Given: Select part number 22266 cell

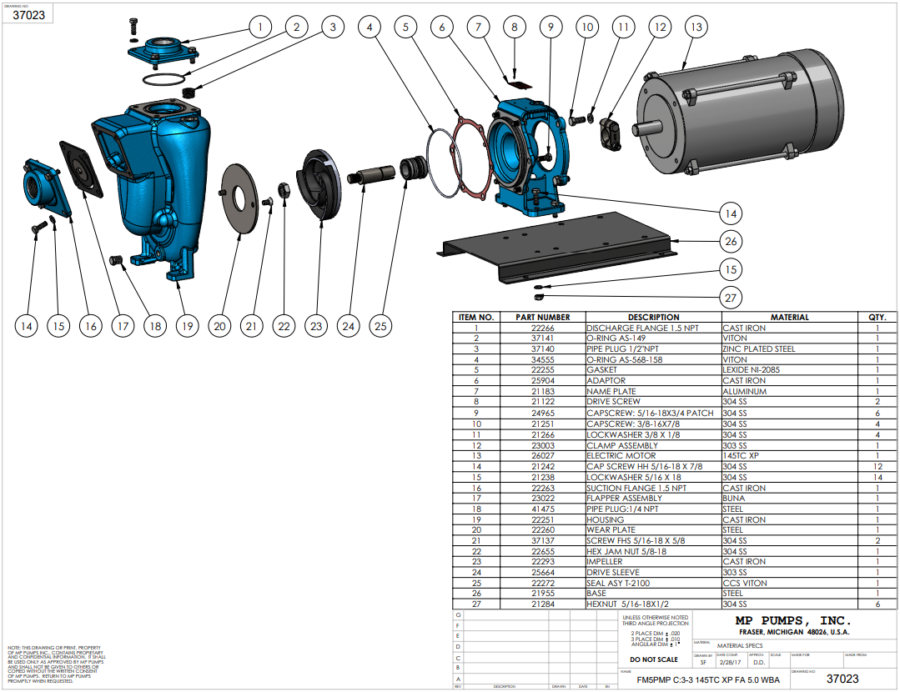Looking at the screenshot, I should click(542, 328).
